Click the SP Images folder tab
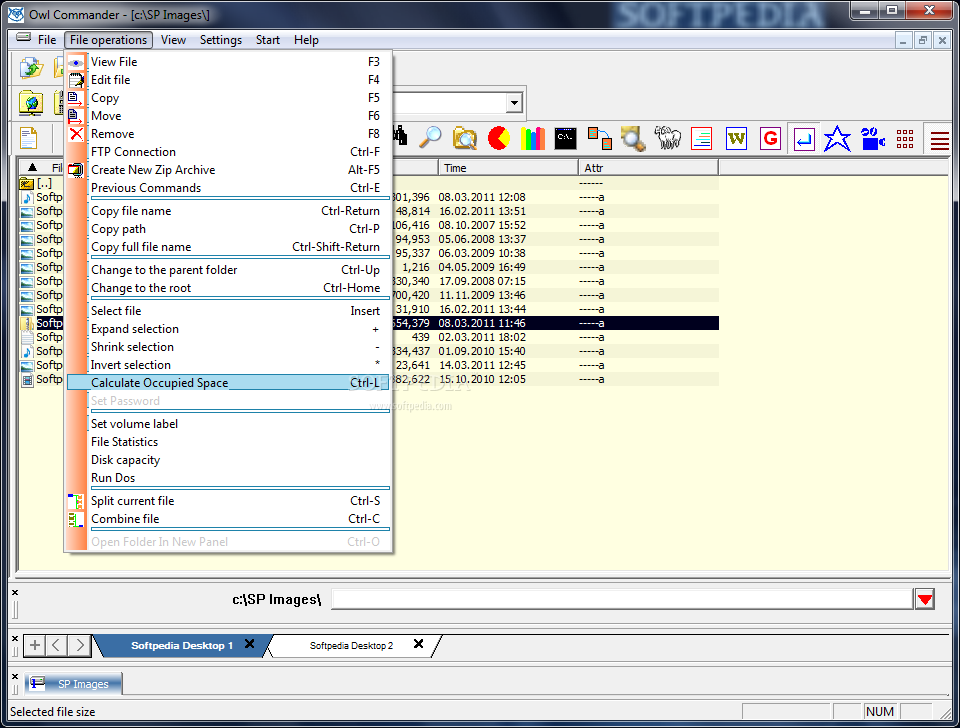Viewport: 960px width, 728px height. click(73, 683)
